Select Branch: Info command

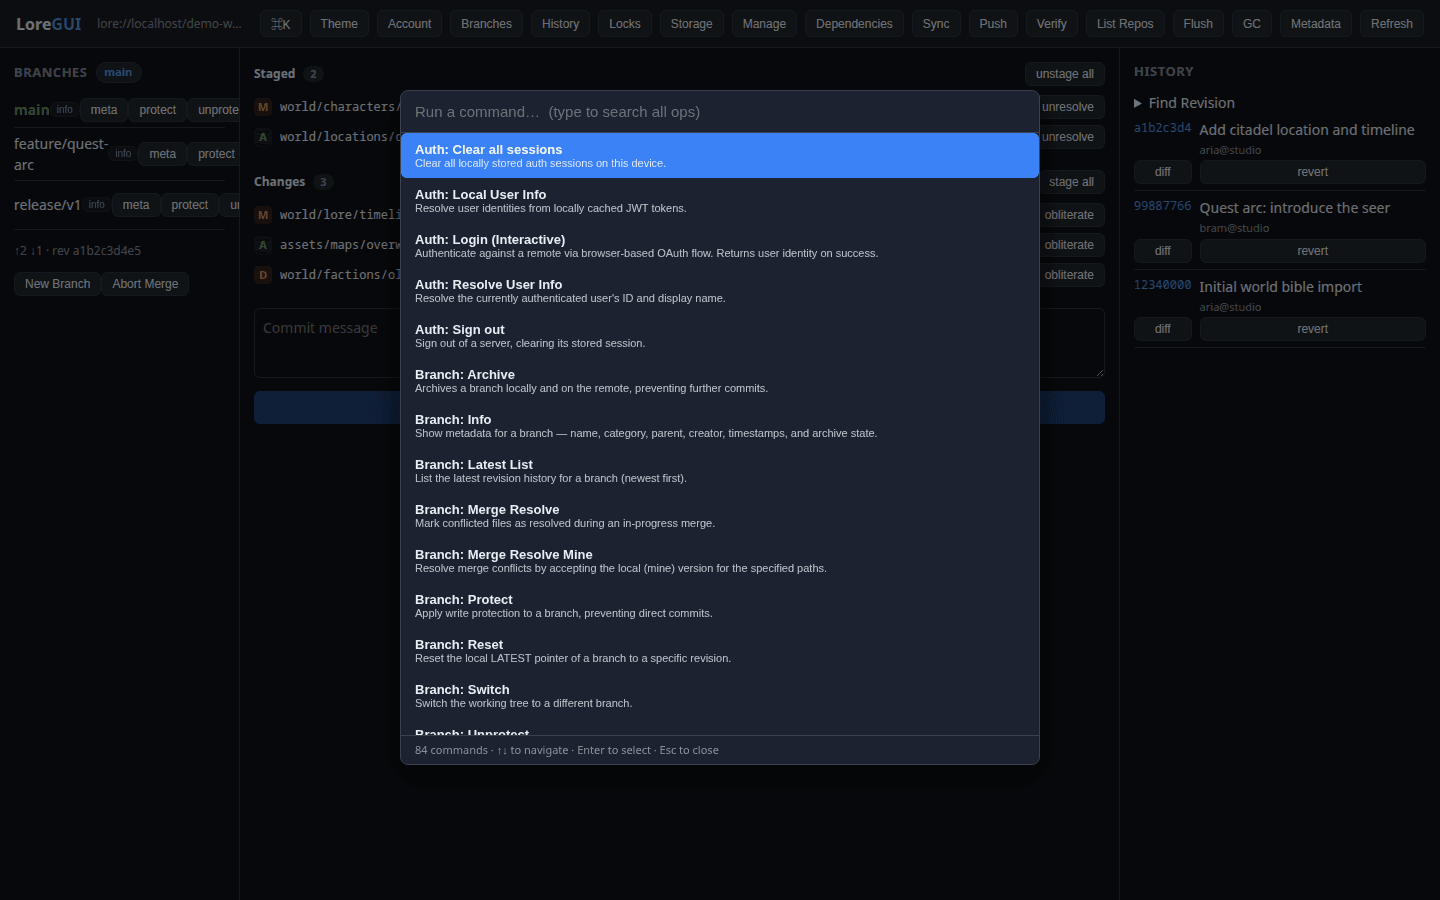[x=720, y=426]
